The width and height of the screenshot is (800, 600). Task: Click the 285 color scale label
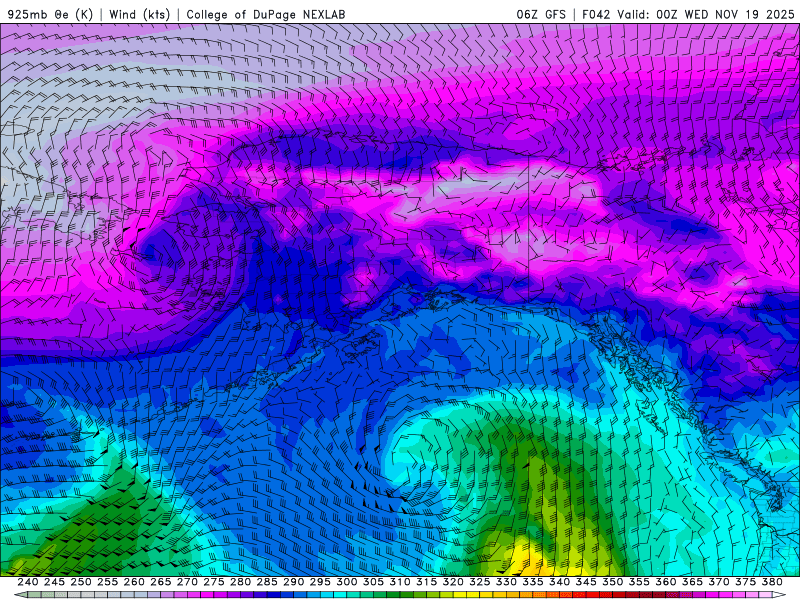click(267, 582)
